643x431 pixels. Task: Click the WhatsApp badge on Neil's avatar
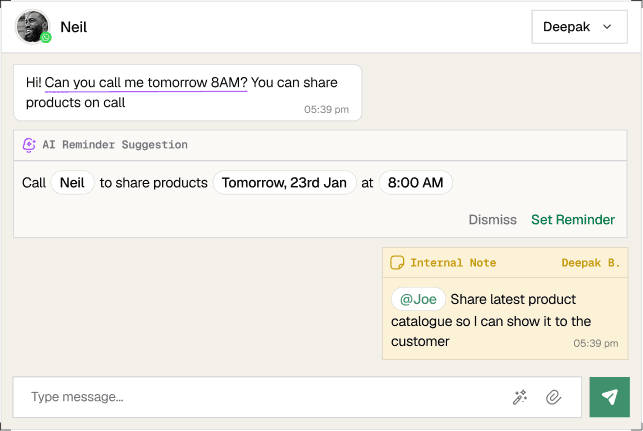(46, 38)
